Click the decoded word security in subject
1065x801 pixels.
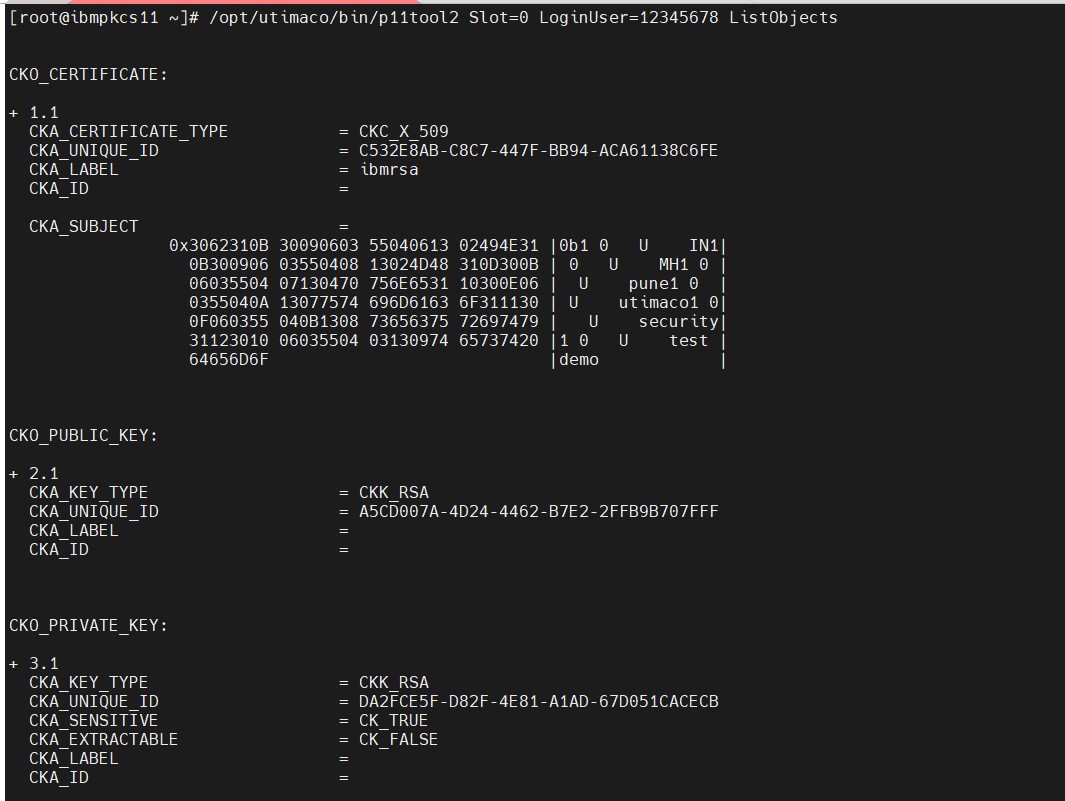[678, 321]
